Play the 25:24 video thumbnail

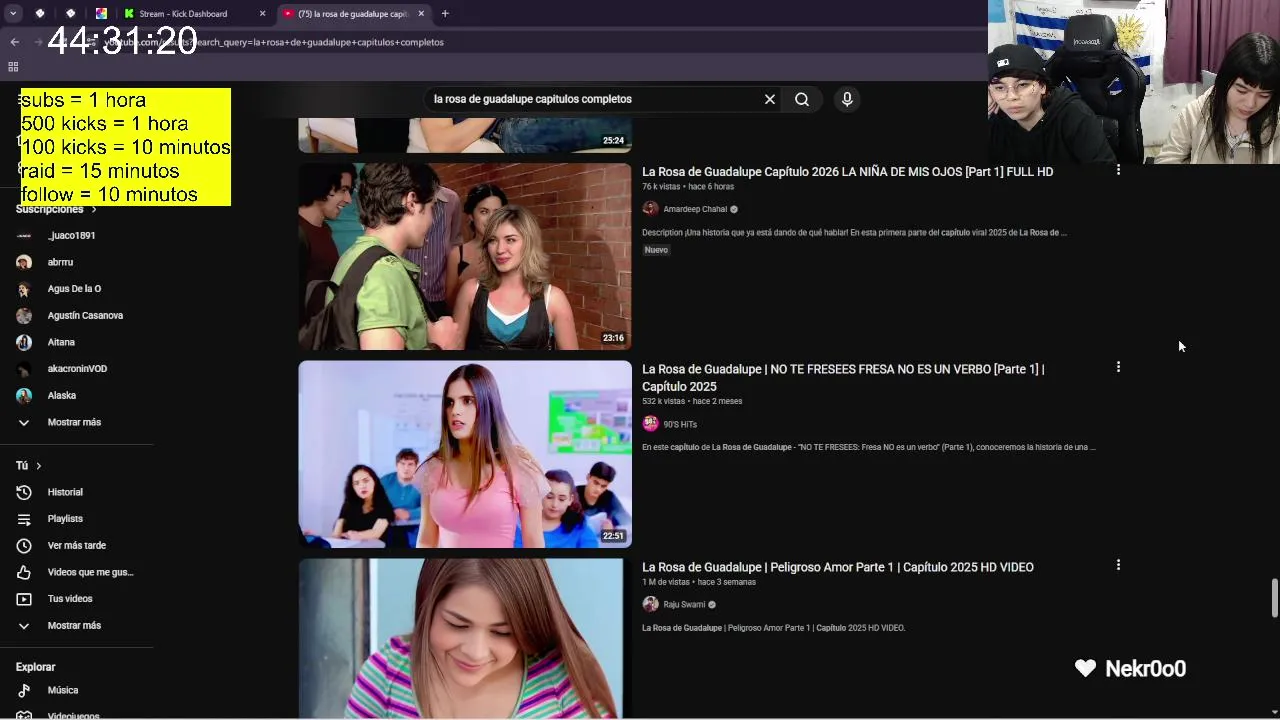click(465, 135)
